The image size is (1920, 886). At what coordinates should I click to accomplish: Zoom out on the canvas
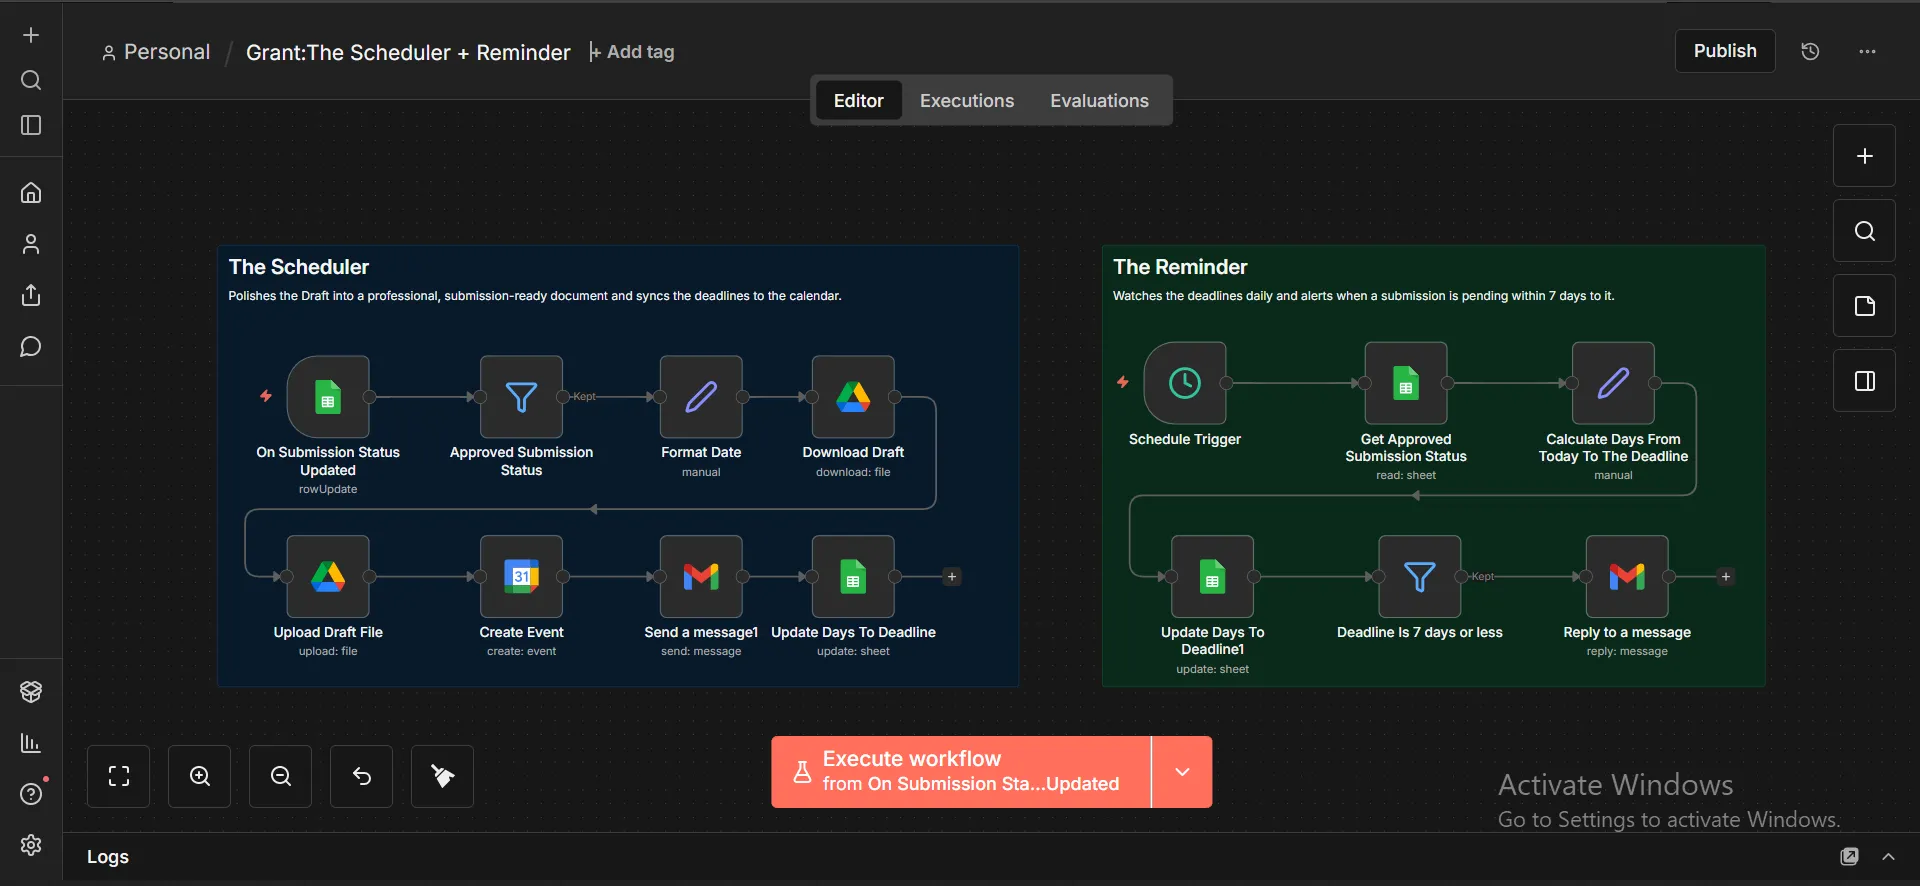click(281, 776)
